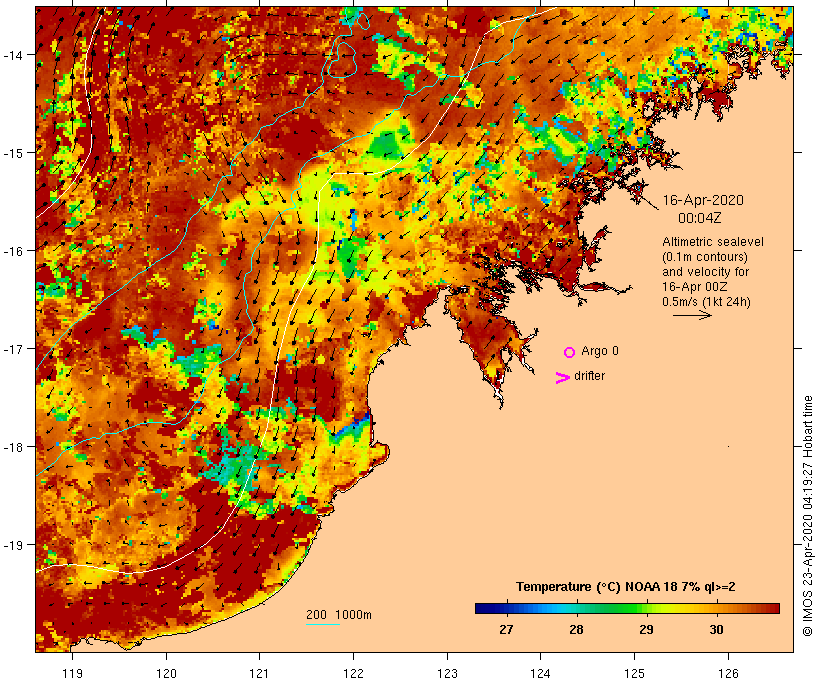Click the latitude axis label -18
Viewport: 820px width, 680px height.
tap(13, 447)
